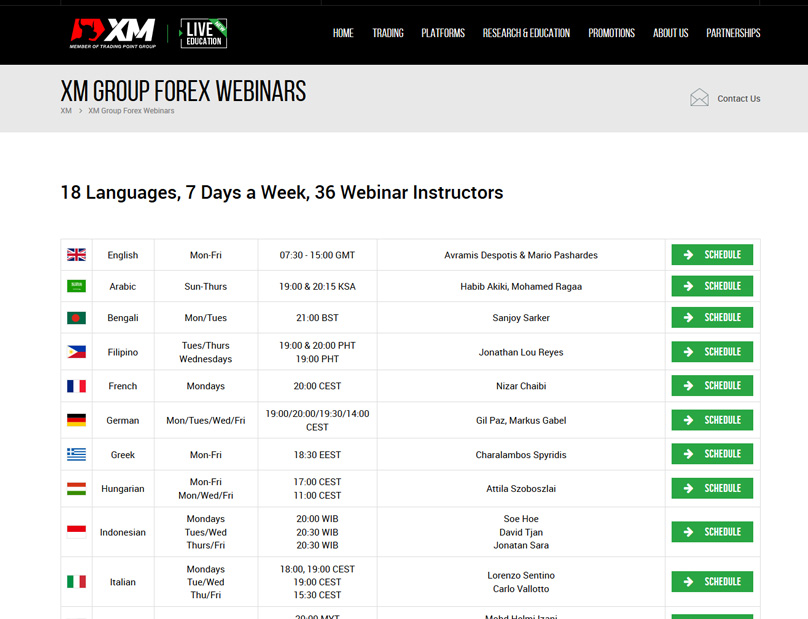Select the 'Indonesian' language cell

coord(123,532)
